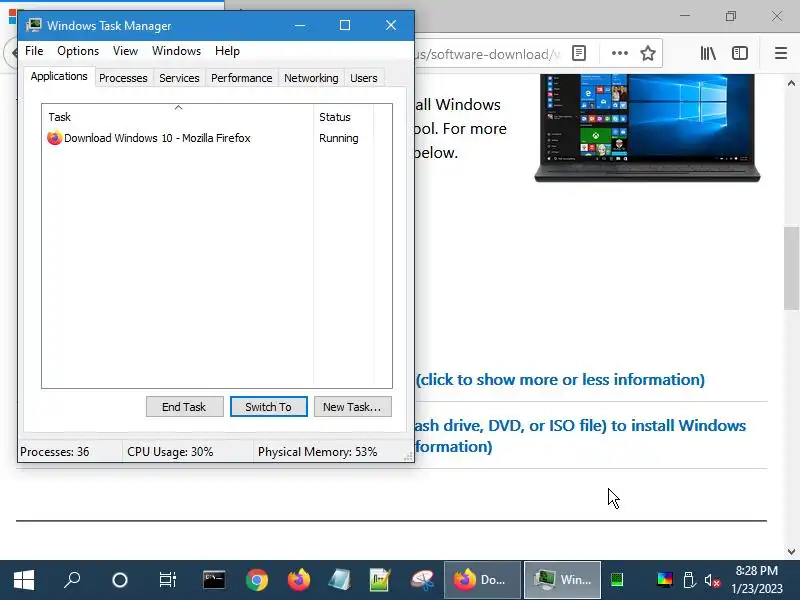Sort by the Status column header
The image size is (800, 600).
[x=343, y=117]
